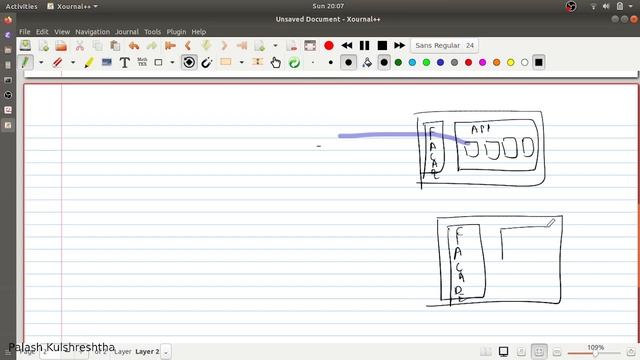Pick the blue color swatch
This screenshot has height=360, width=640.
440,62
